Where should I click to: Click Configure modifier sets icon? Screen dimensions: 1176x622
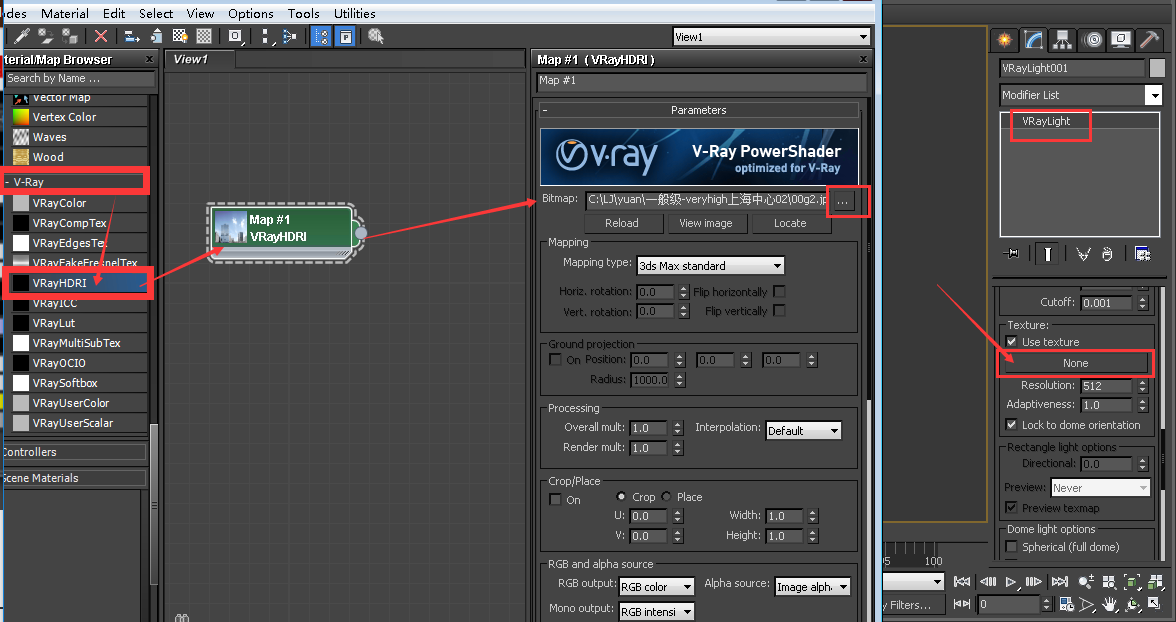[x=1142, y=254]
